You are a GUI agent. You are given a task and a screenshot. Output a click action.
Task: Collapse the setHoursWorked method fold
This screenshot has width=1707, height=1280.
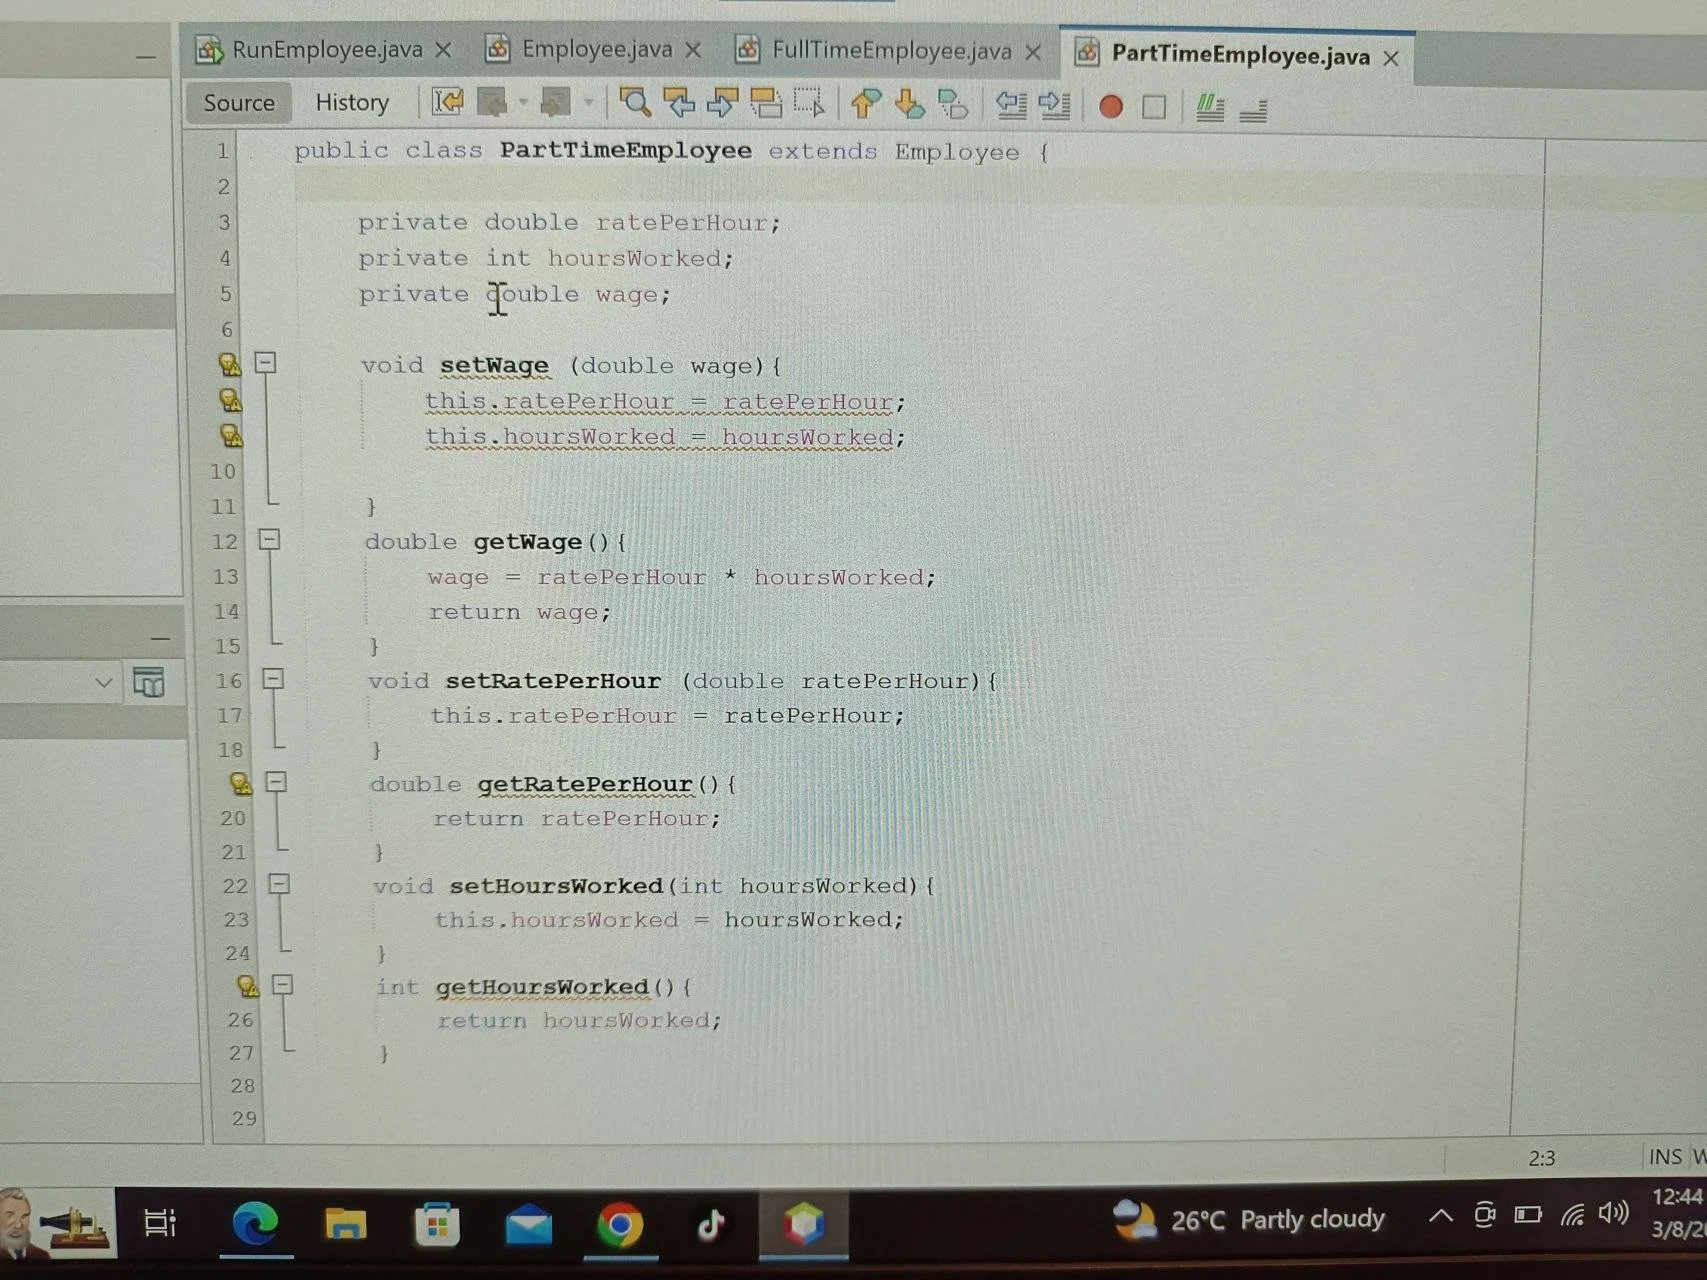pyautogui.click(x=279, y=884)
